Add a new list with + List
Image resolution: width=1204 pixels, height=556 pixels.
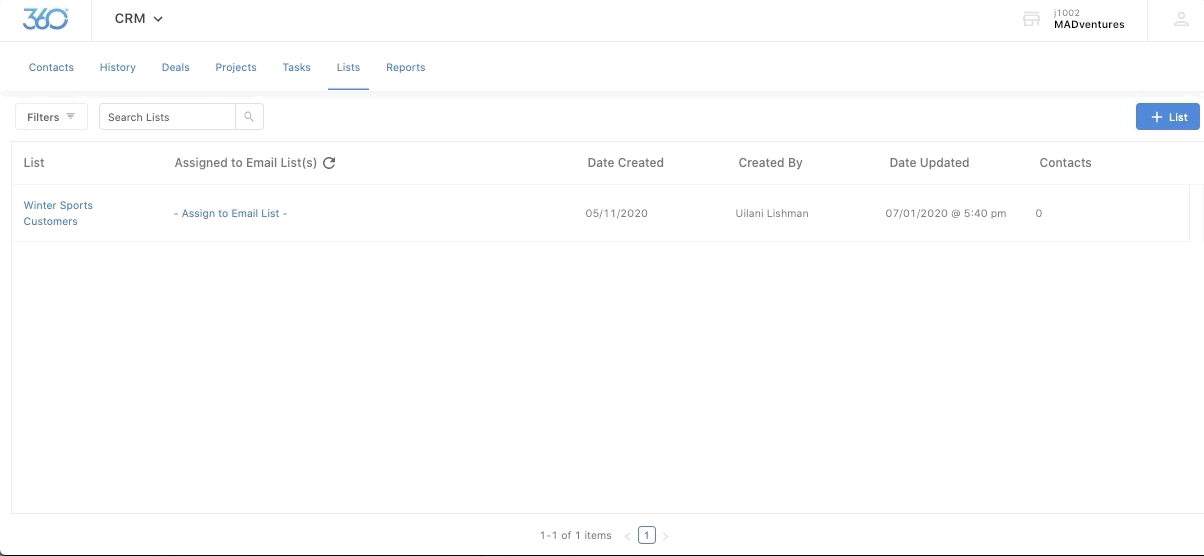pos(1168,117)
